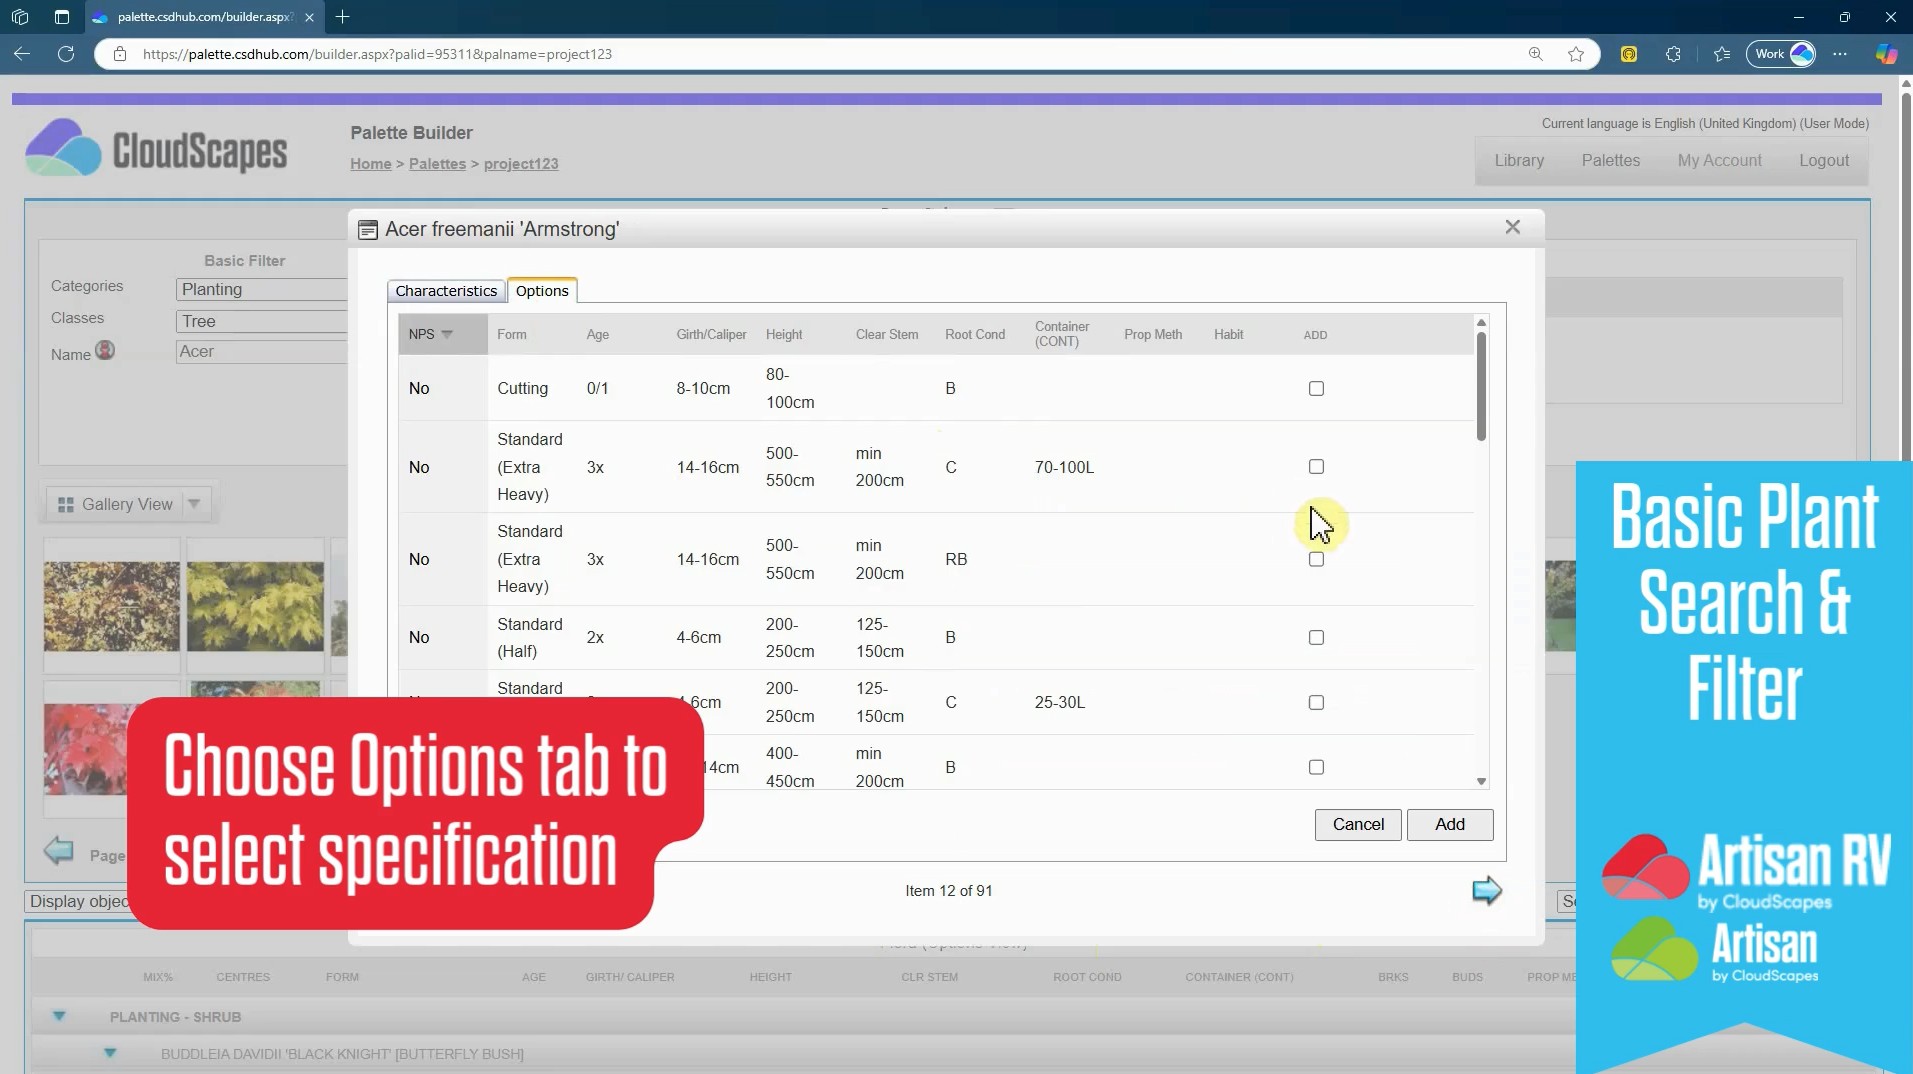Click the Cancel button
The width and height of the screenshot is (1913, 1074).
pos(1357,824)
